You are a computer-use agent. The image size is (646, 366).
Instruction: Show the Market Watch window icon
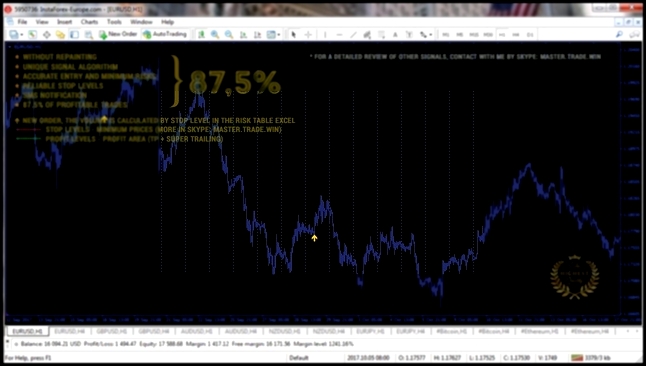[x=33, y=35]
